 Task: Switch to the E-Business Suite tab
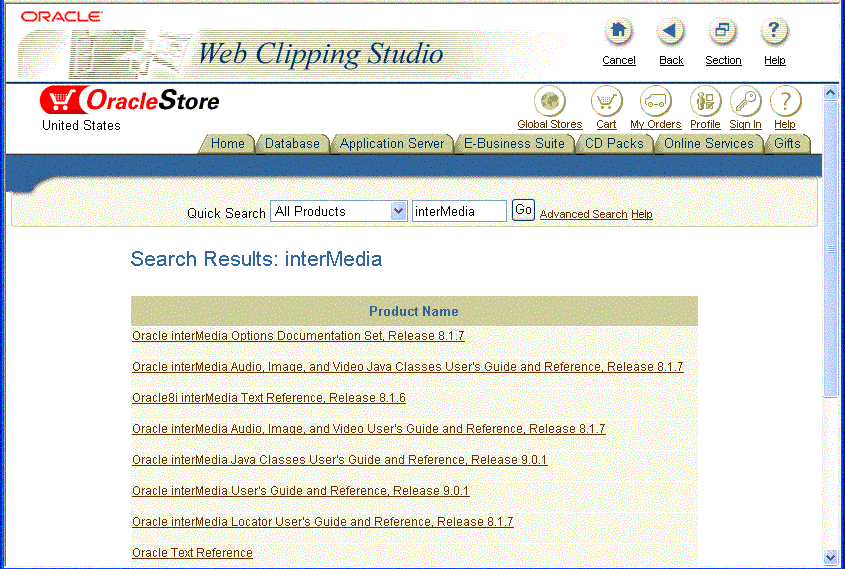coord(514,144)
